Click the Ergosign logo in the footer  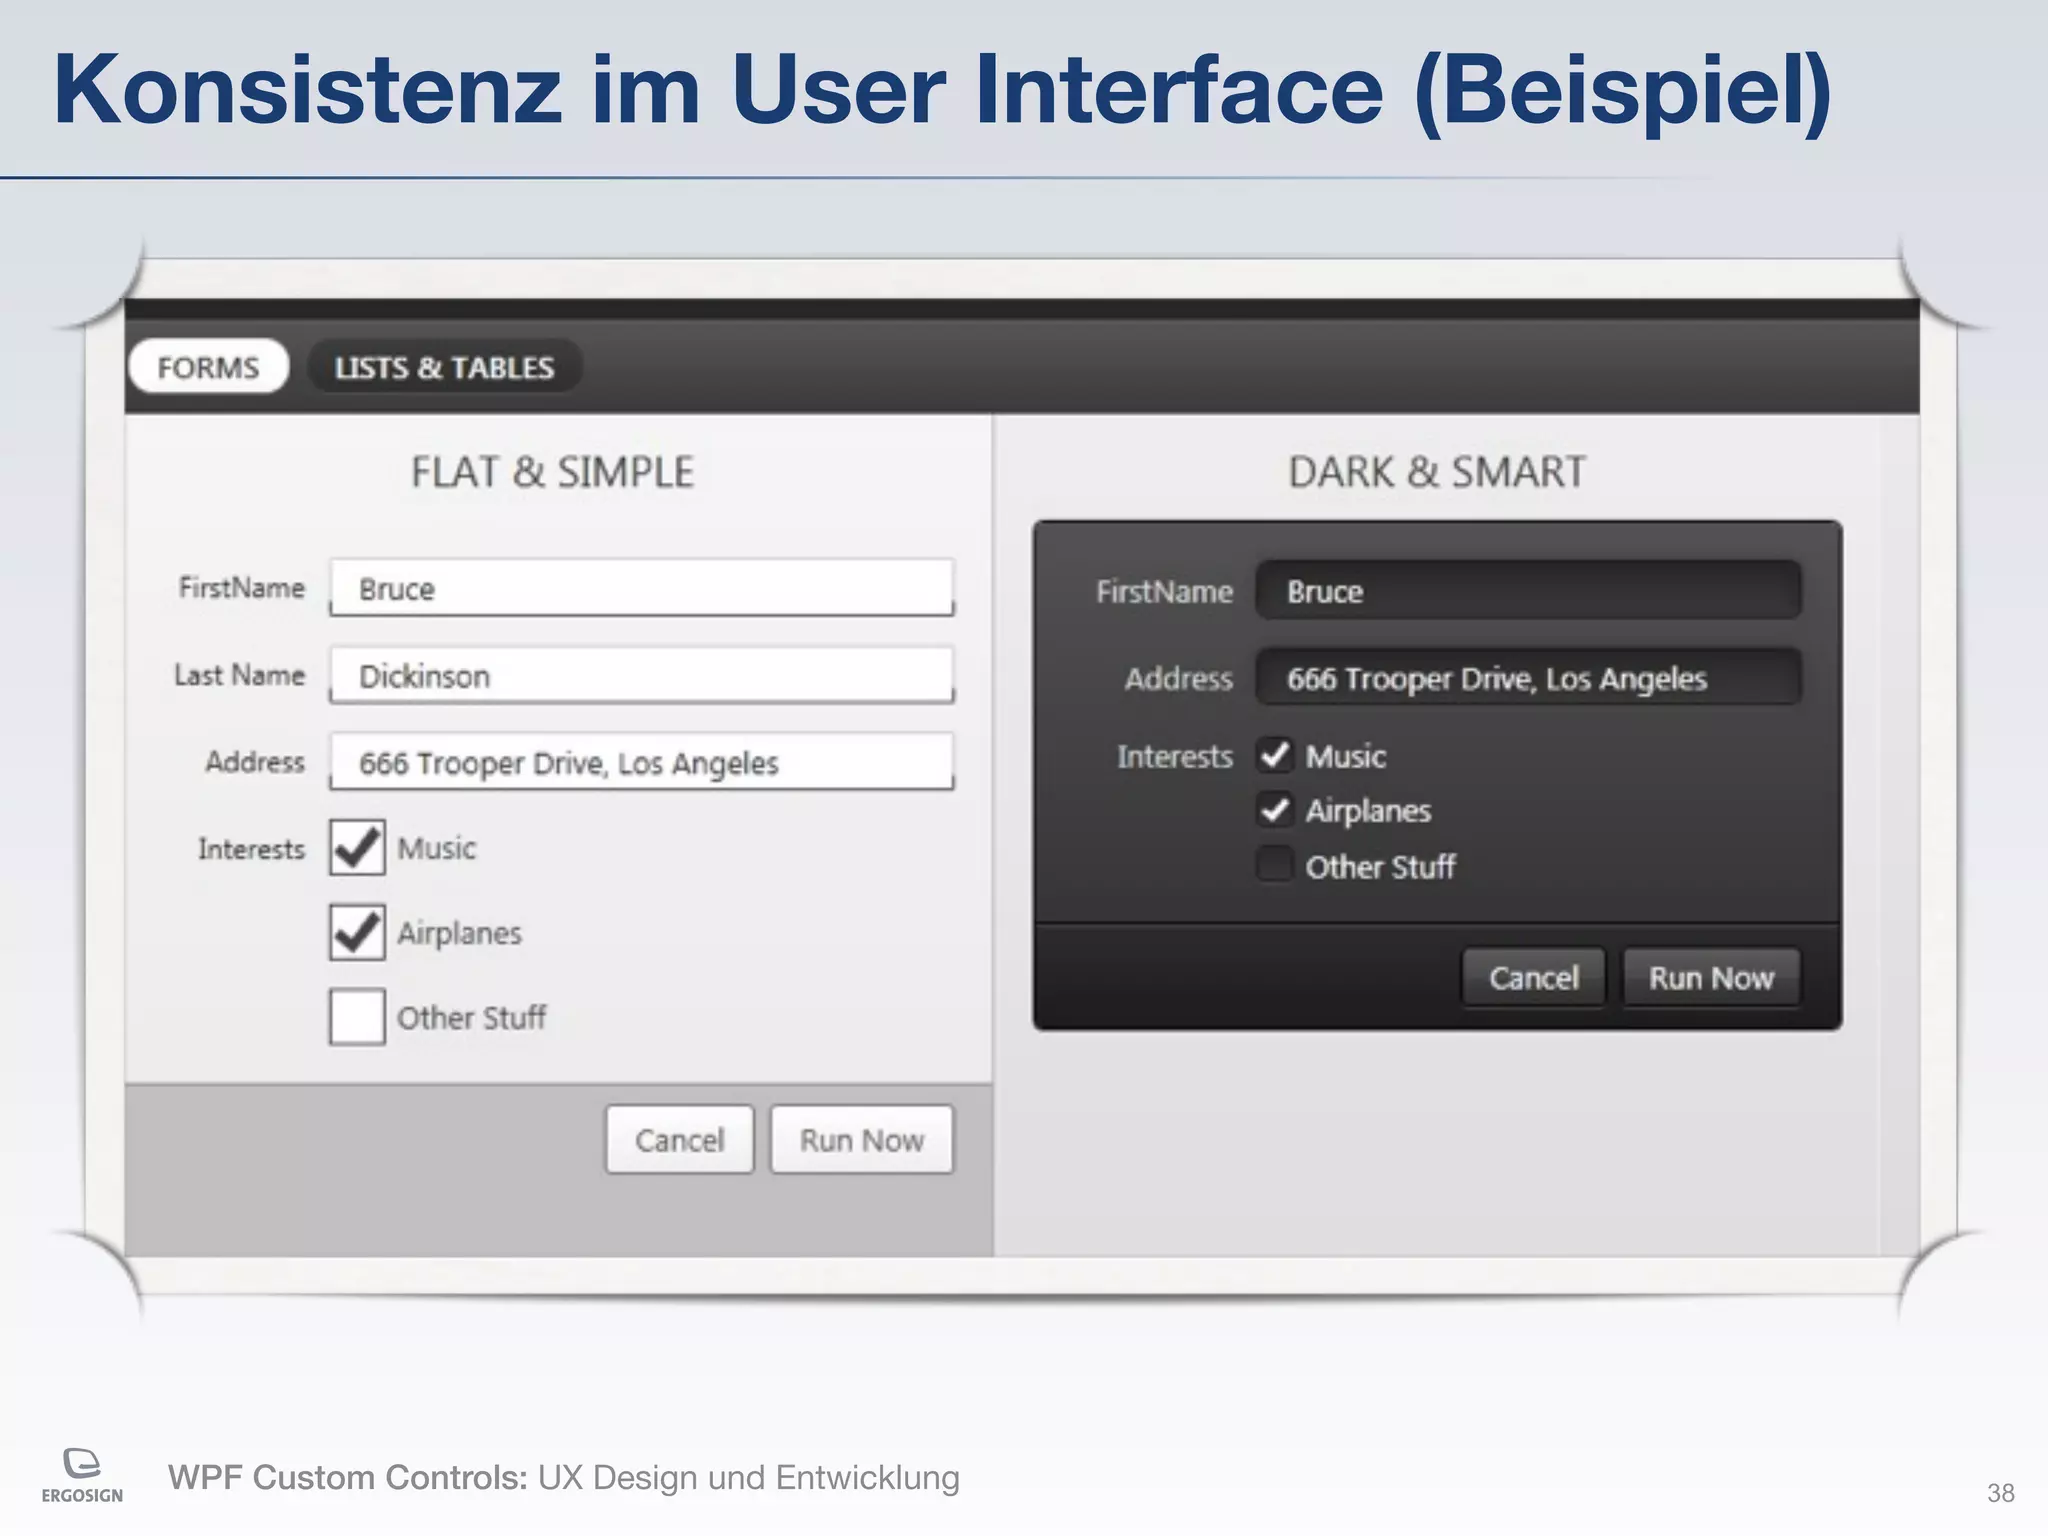[x=82, y=1475]
